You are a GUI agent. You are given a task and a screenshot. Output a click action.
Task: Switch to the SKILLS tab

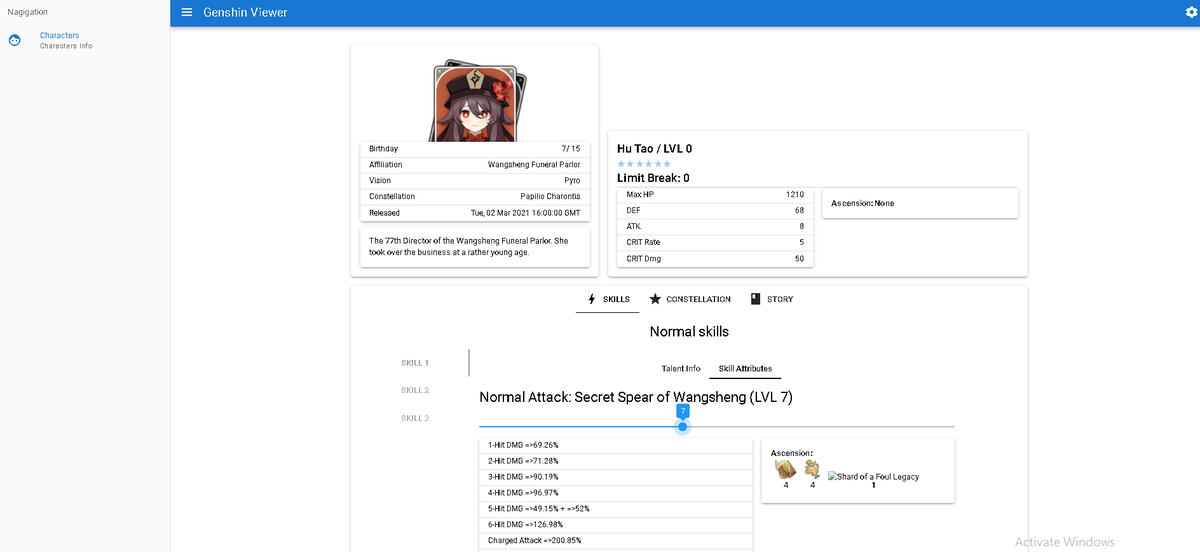point(608,299)
